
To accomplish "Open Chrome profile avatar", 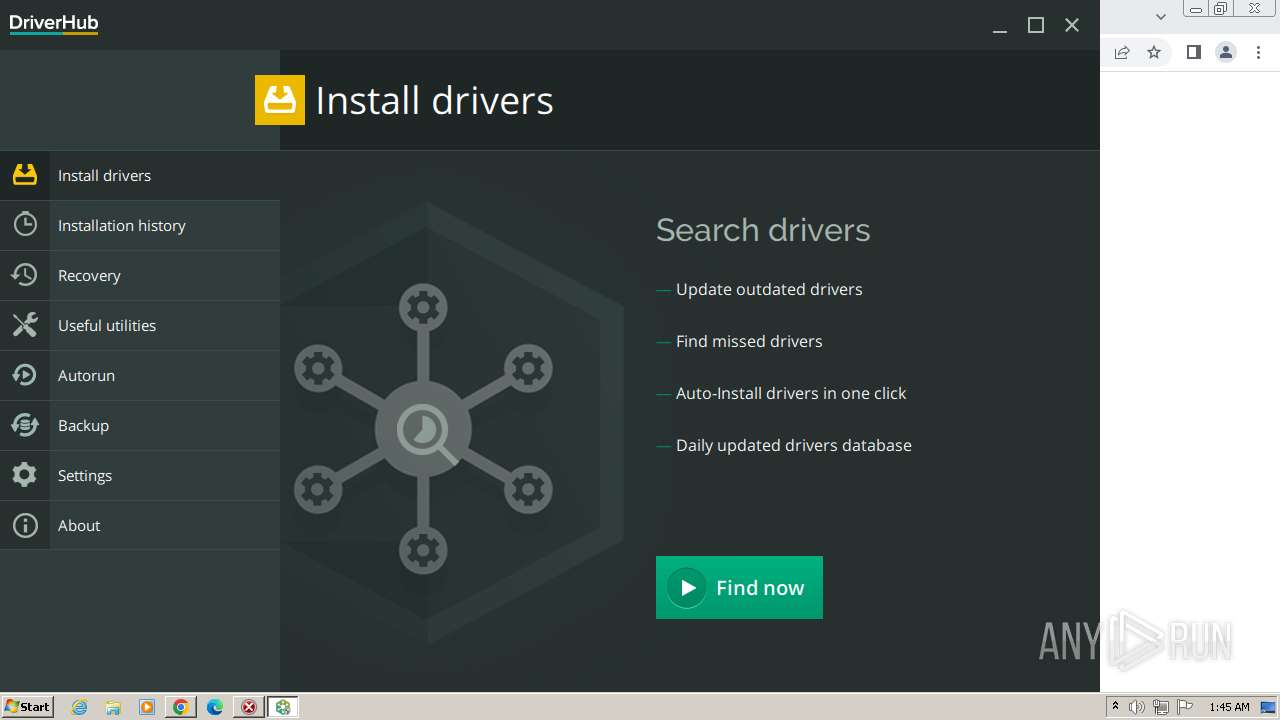I will (1226, 52).
